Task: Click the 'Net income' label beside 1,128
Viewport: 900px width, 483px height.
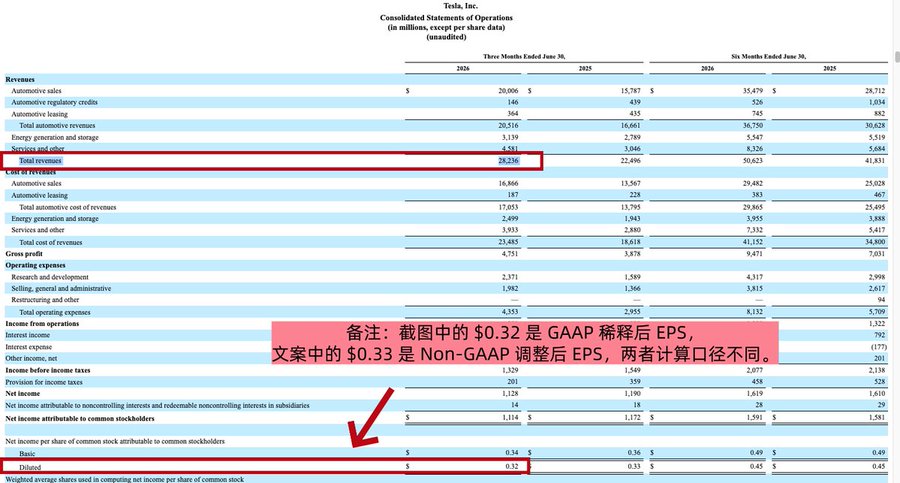Action: [x=23, y=394]
